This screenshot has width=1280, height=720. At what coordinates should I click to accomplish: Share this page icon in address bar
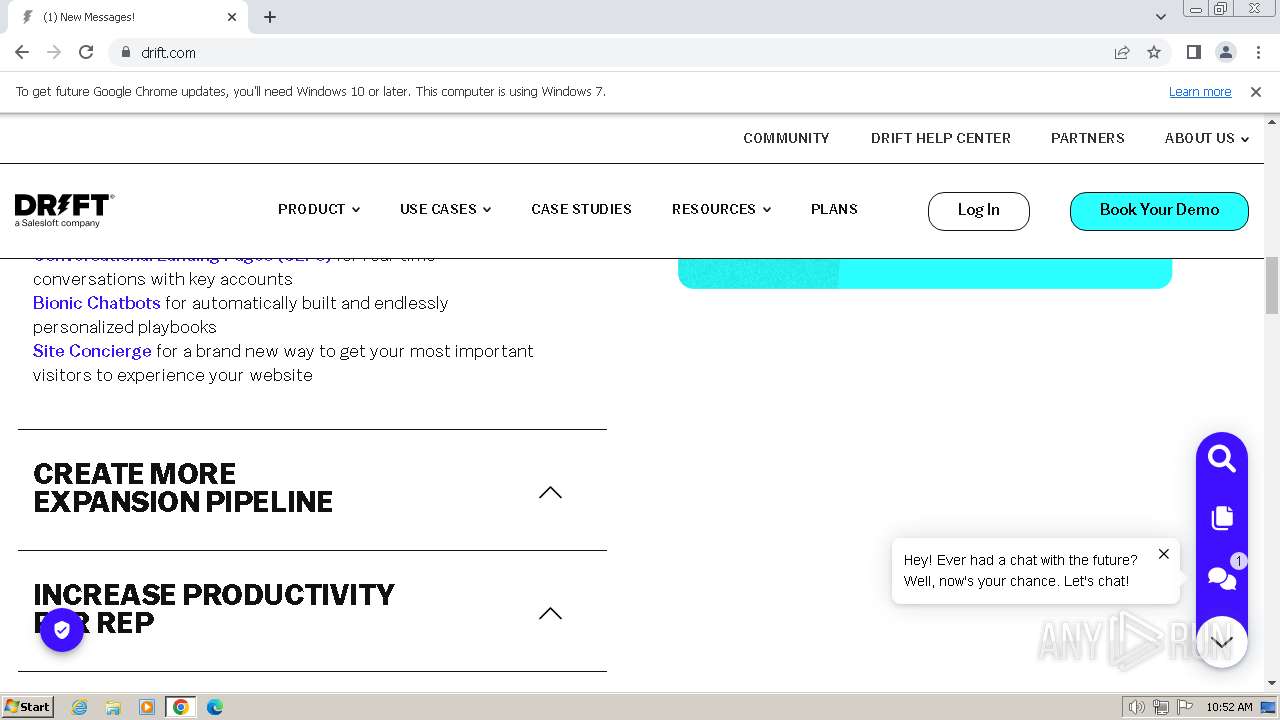coord(1122,52)
